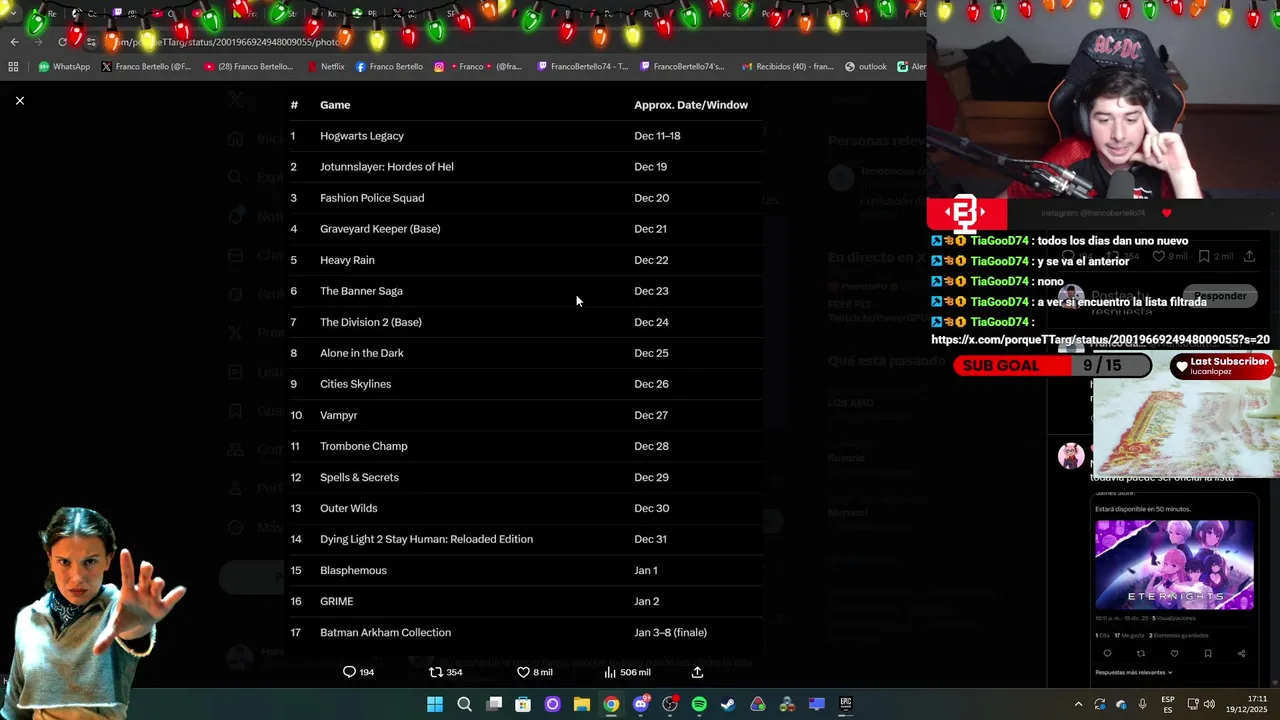
Task: Go back with the browser back arrow
Action: tap(14, 42)
